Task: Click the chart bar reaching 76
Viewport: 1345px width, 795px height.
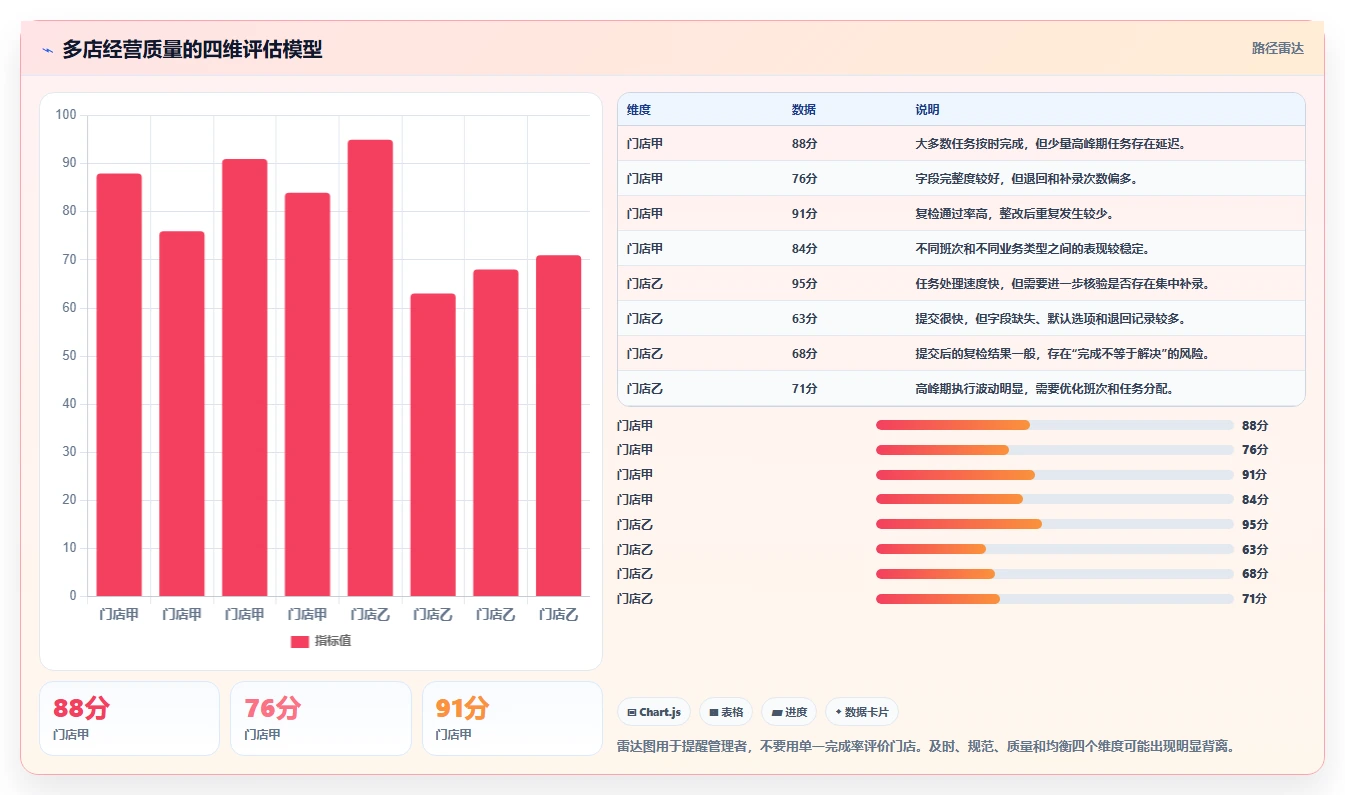Action: 182,414
